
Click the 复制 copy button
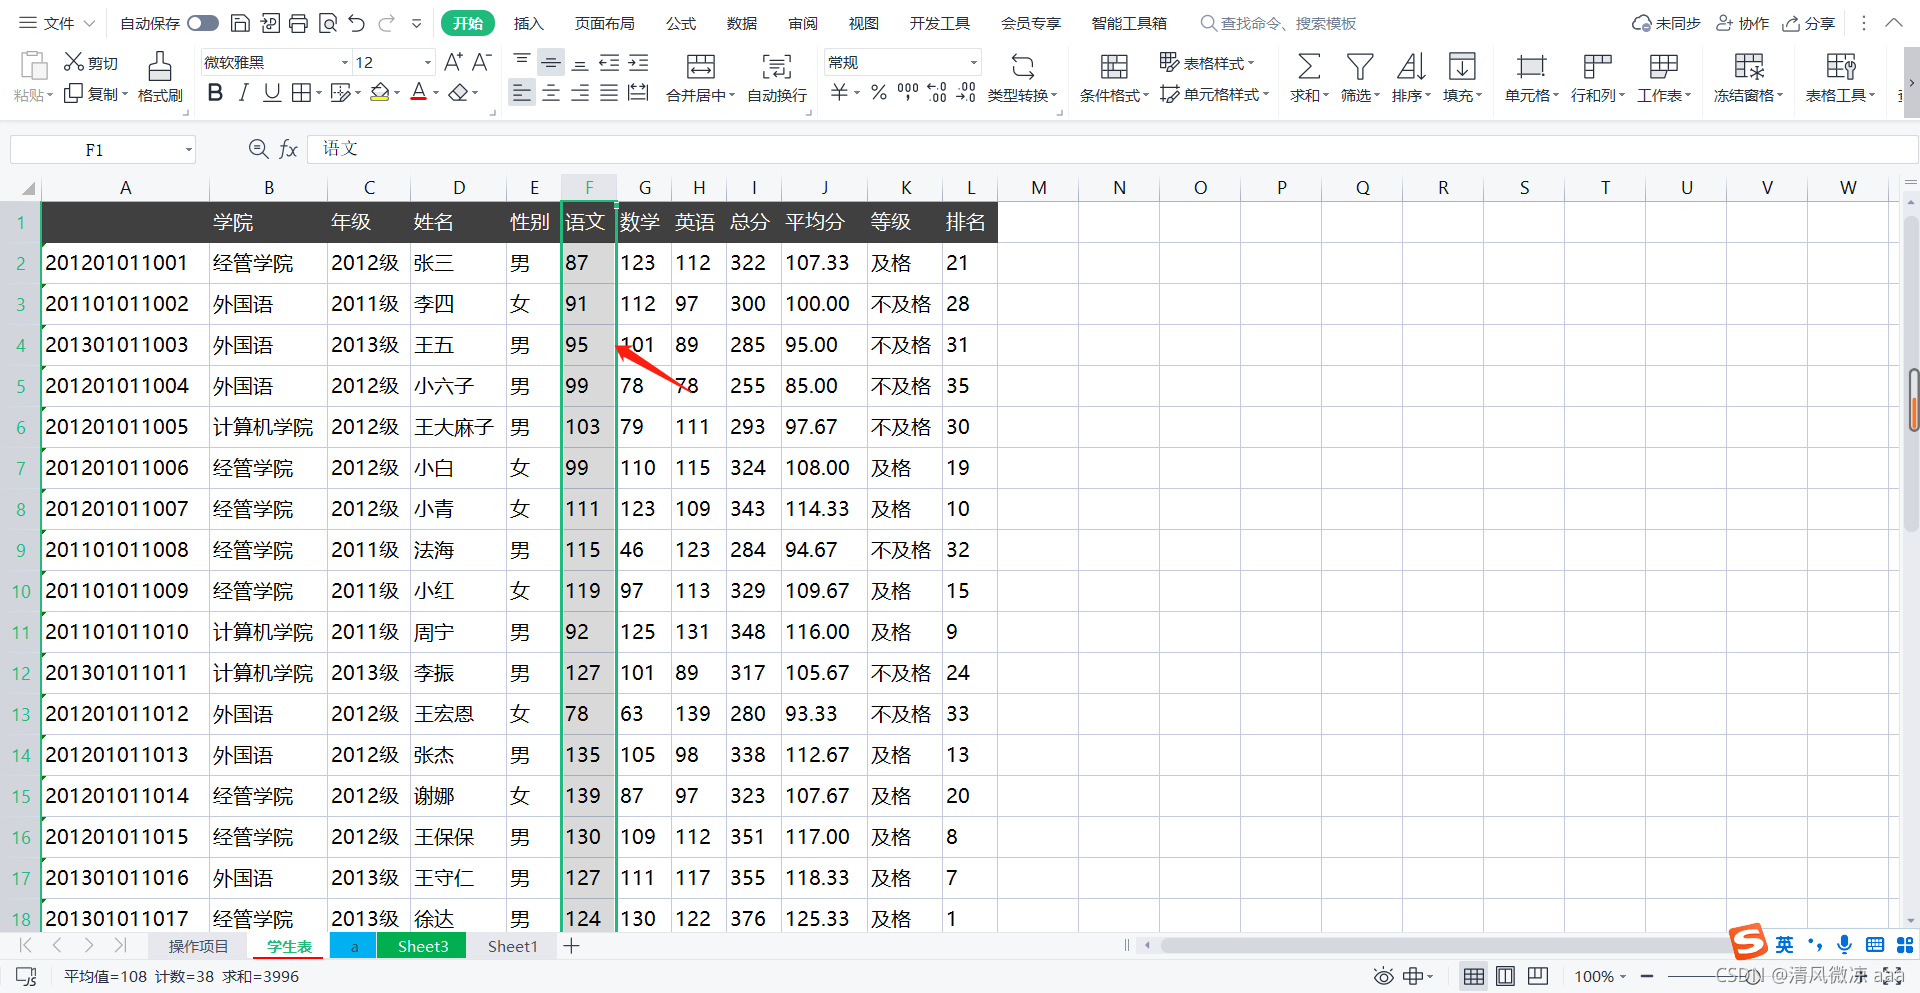pos(96,93)
